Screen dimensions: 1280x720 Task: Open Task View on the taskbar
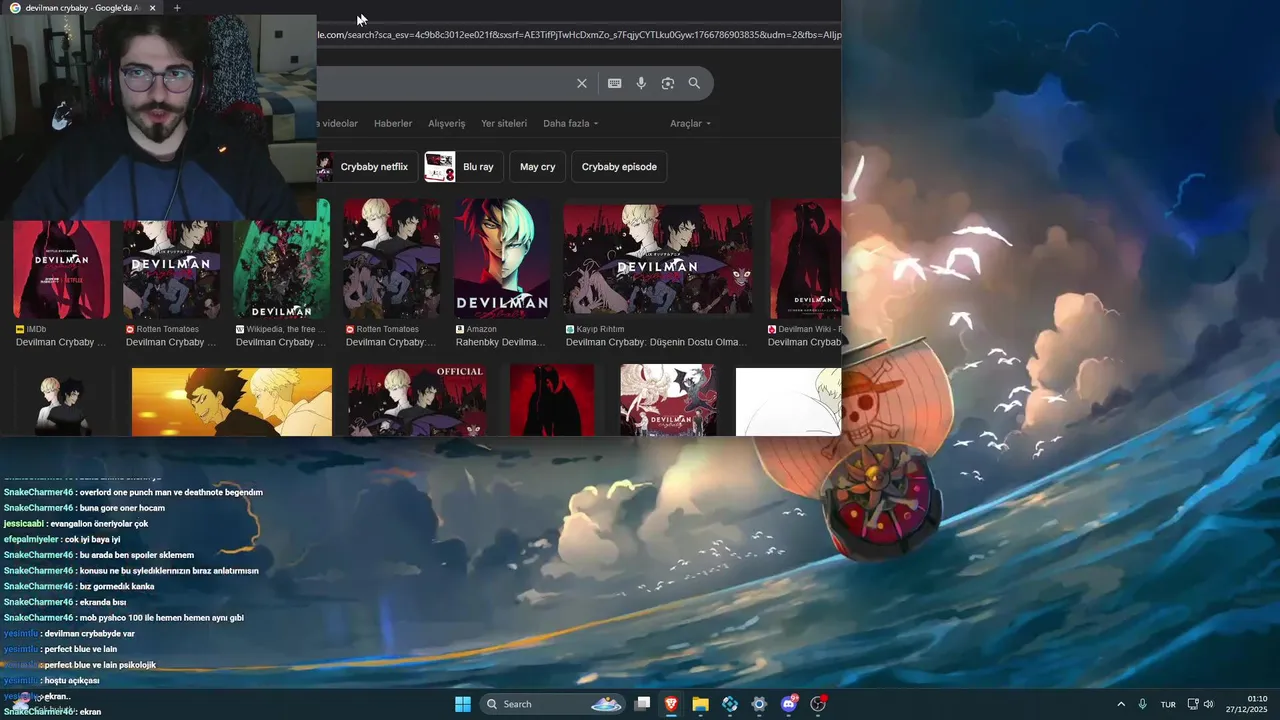click(643, 704)
